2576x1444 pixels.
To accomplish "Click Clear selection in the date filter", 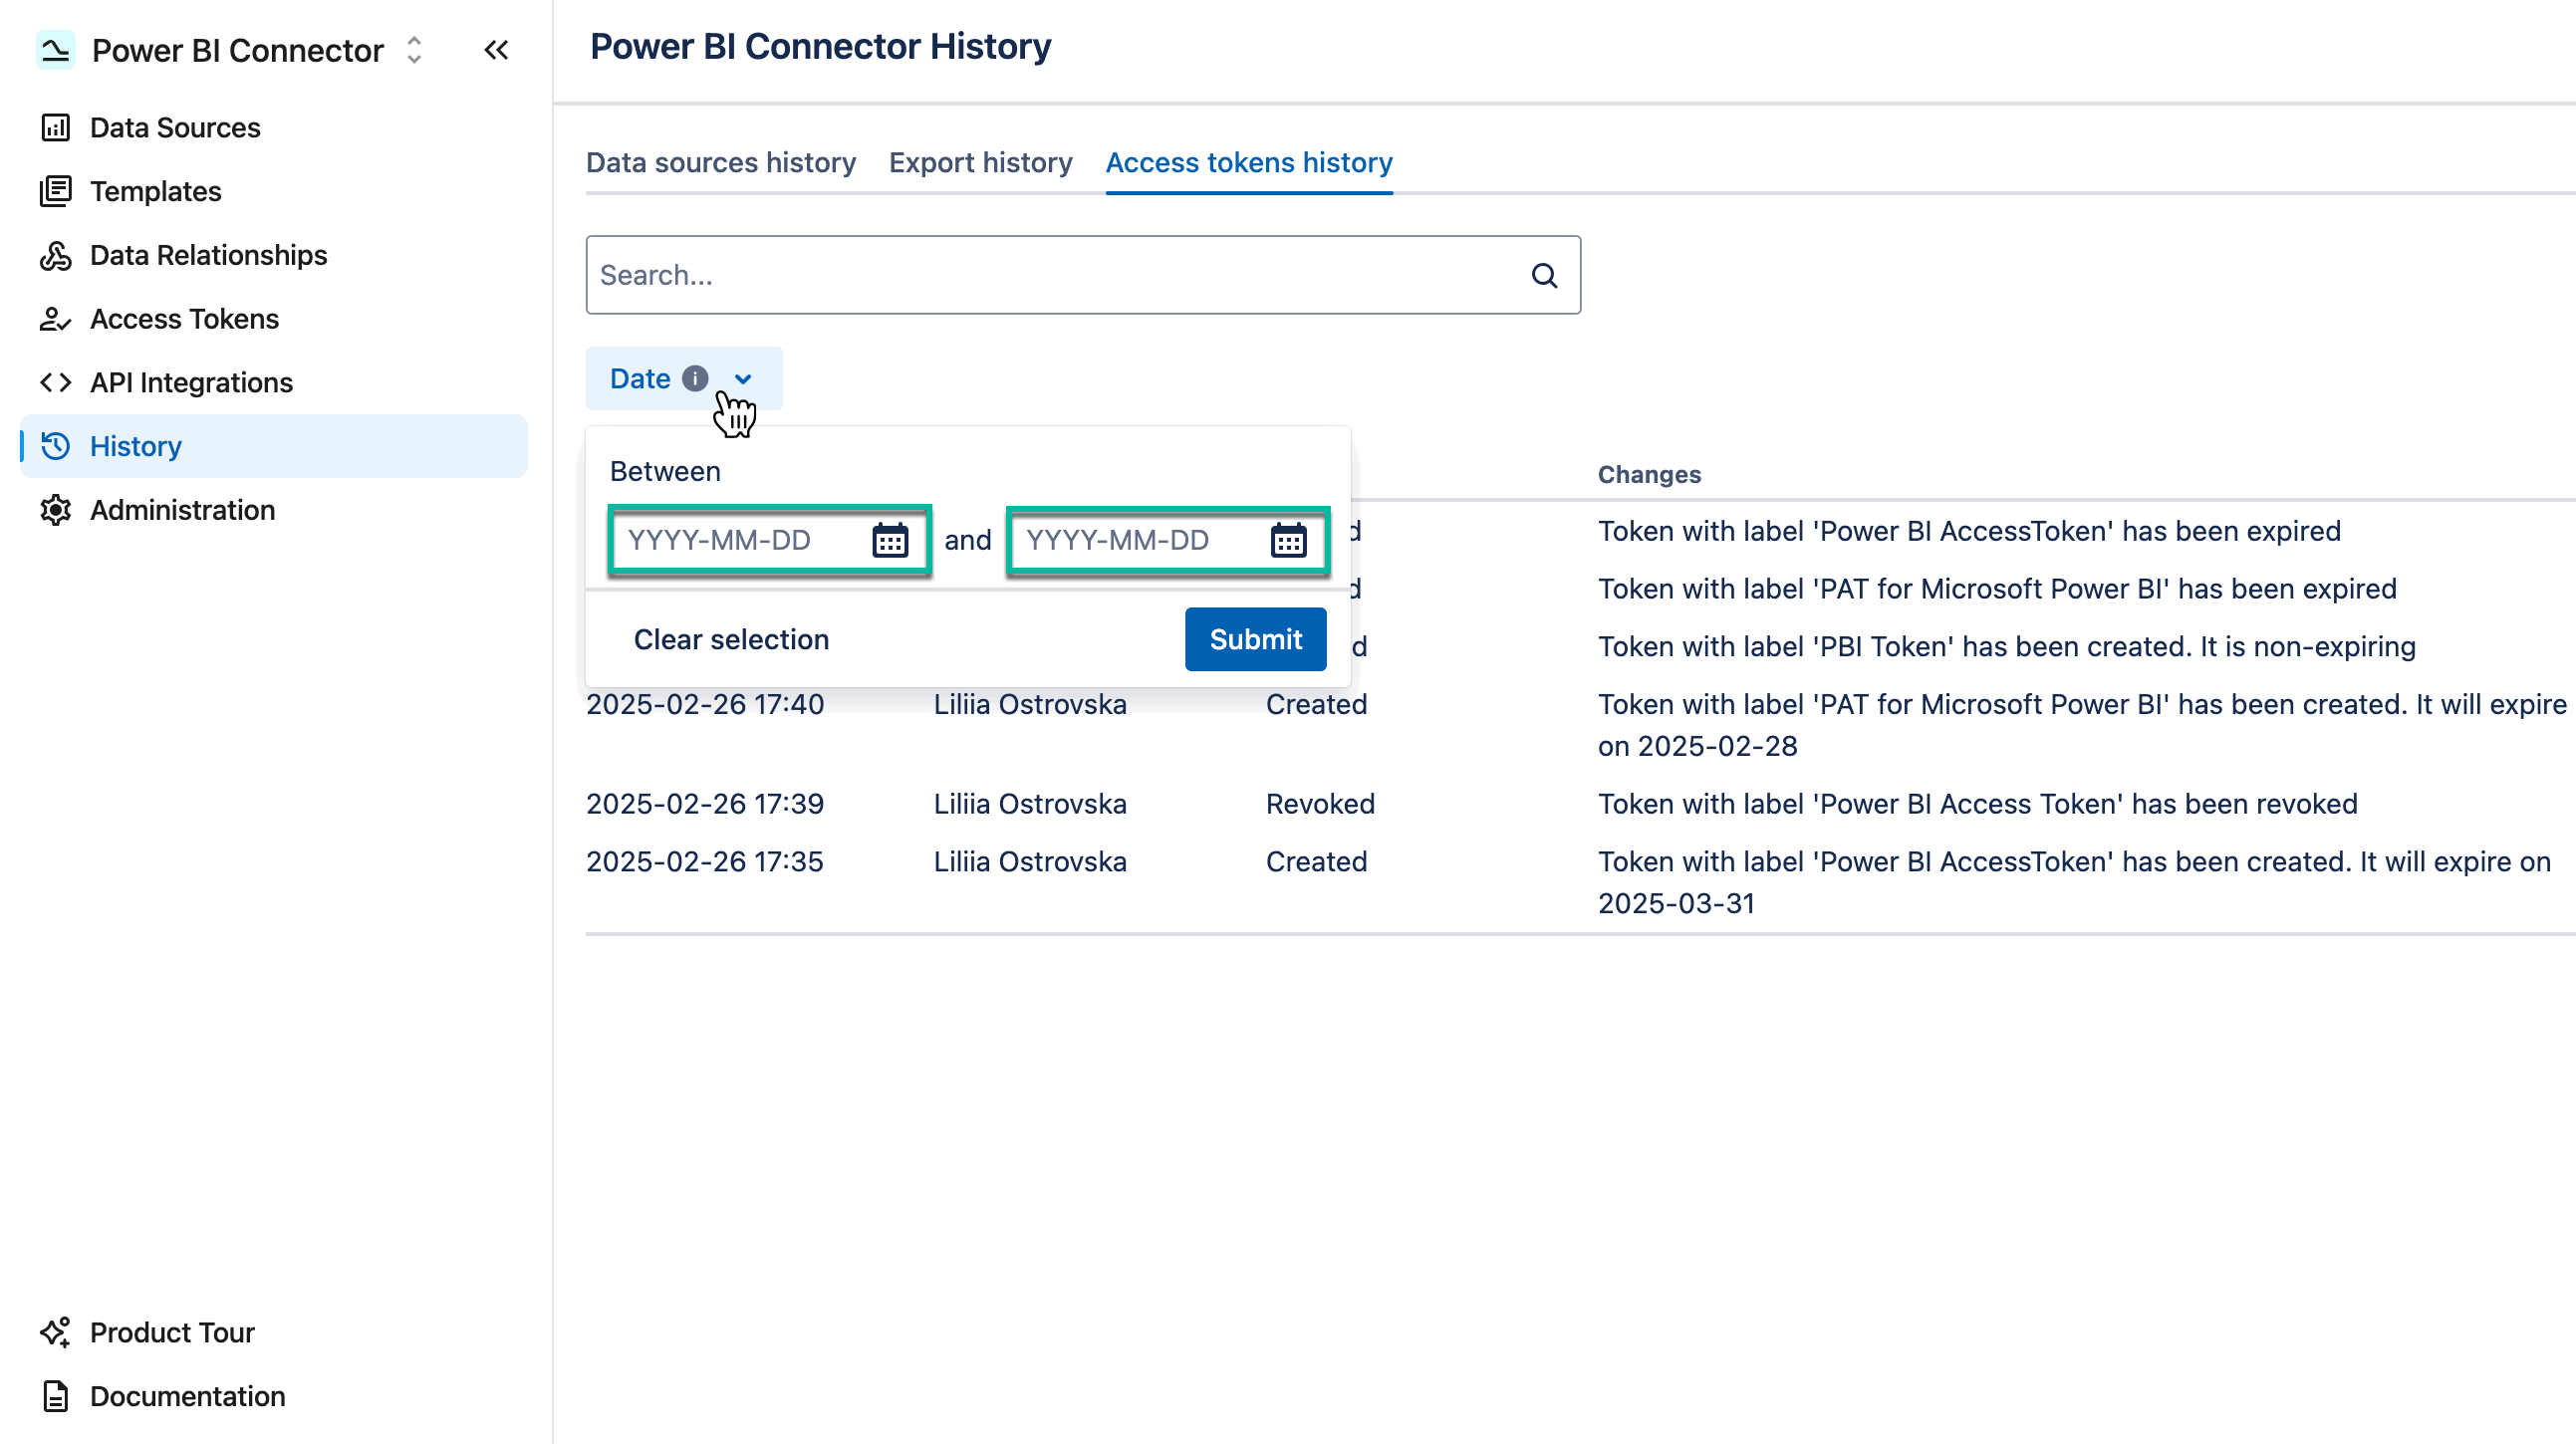I will (731, 639).
